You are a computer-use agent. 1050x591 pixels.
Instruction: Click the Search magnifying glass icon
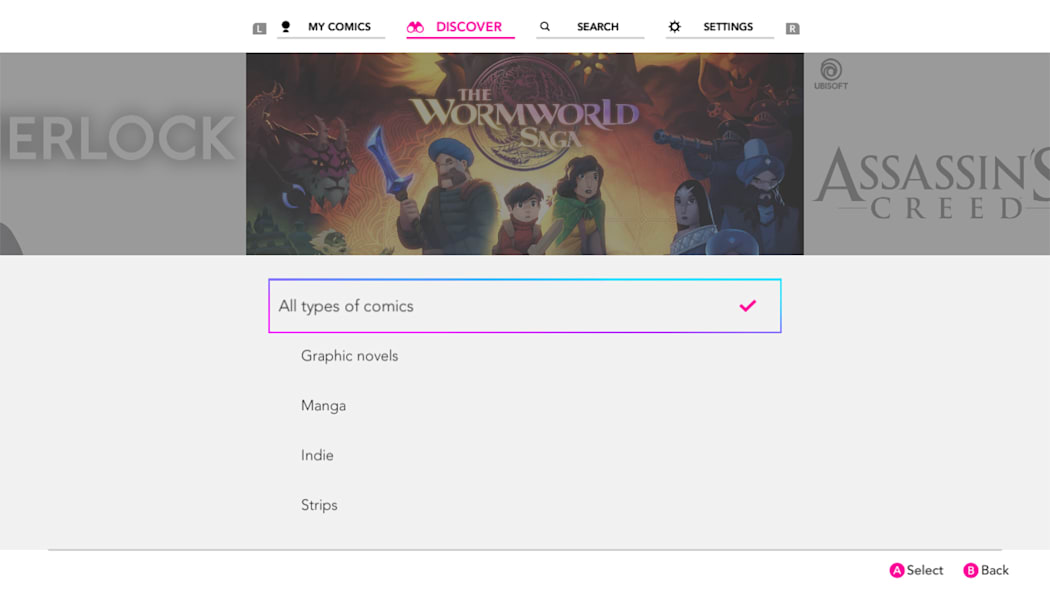pos(545,26)
